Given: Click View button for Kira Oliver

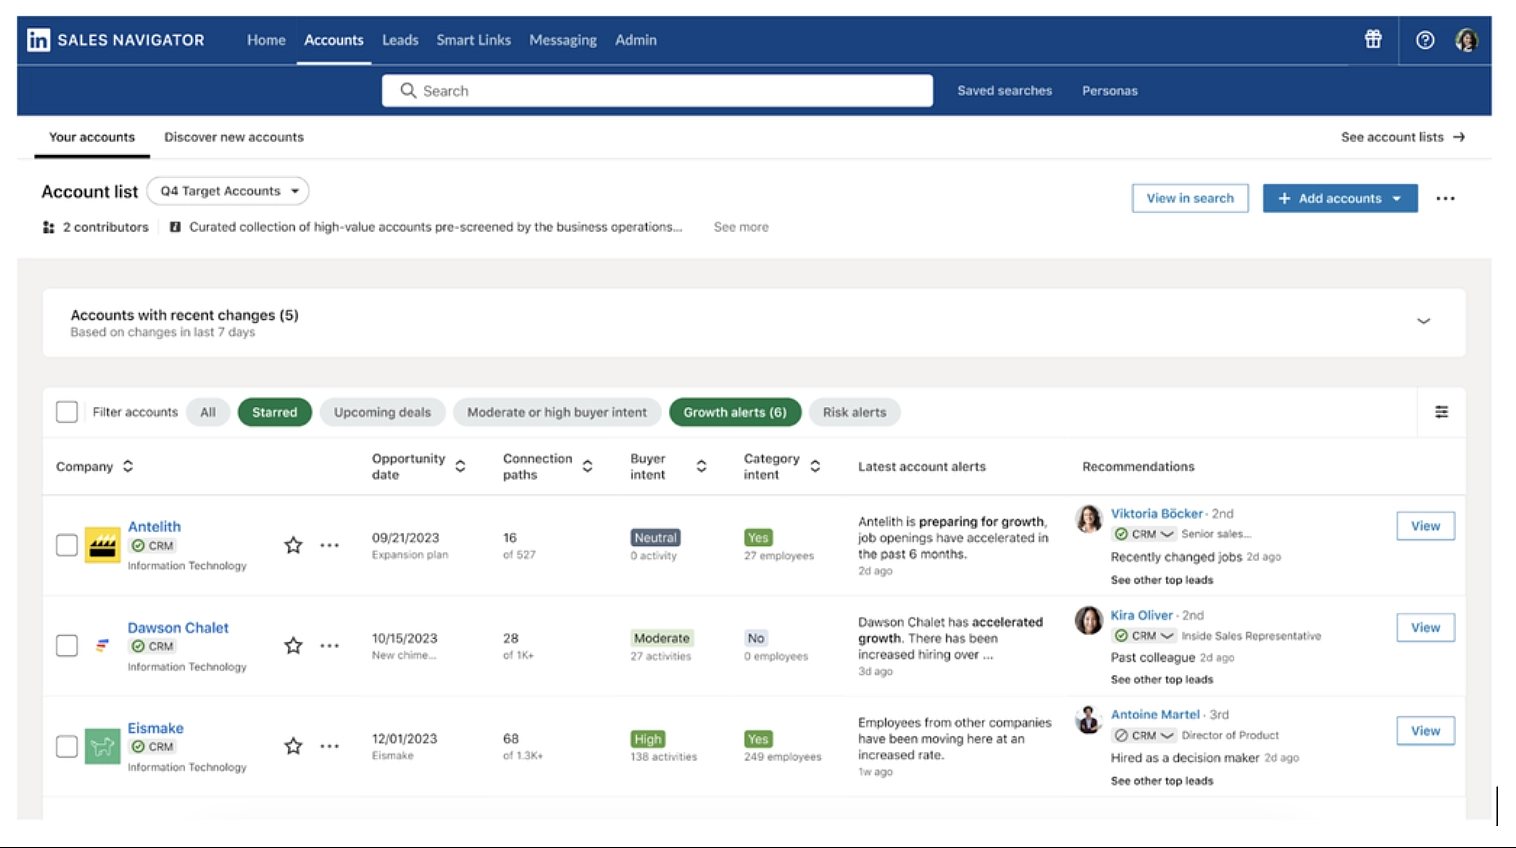Looking at the screenshot, I should [1425, 627].
